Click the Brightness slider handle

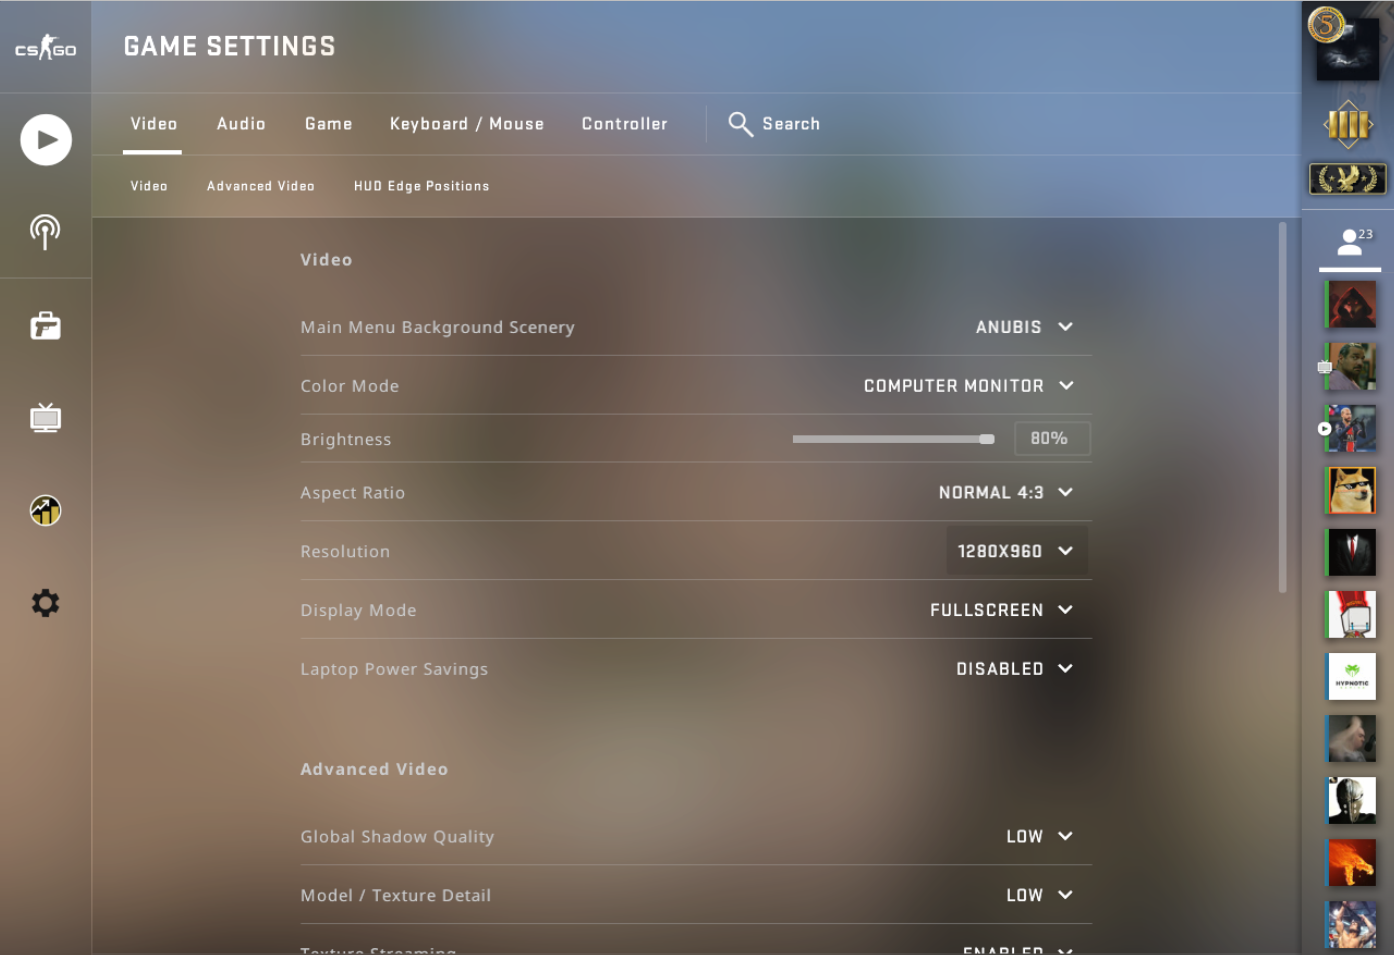point(987,439)
